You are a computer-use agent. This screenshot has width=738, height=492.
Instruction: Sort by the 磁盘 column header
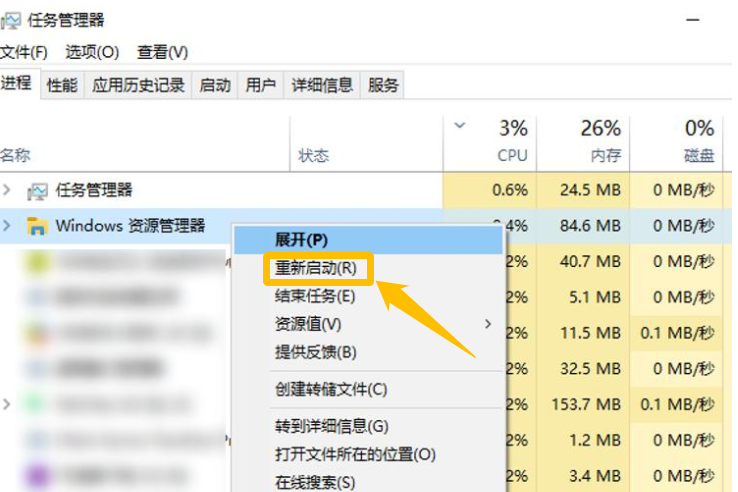pos(676,144)
